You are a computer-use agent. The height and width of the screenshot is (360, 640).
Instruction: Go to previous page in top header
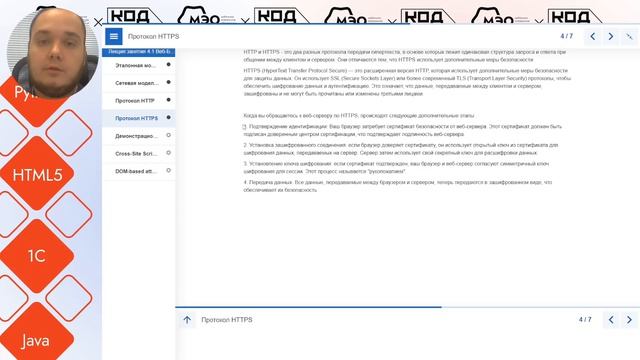coord(592,36)
